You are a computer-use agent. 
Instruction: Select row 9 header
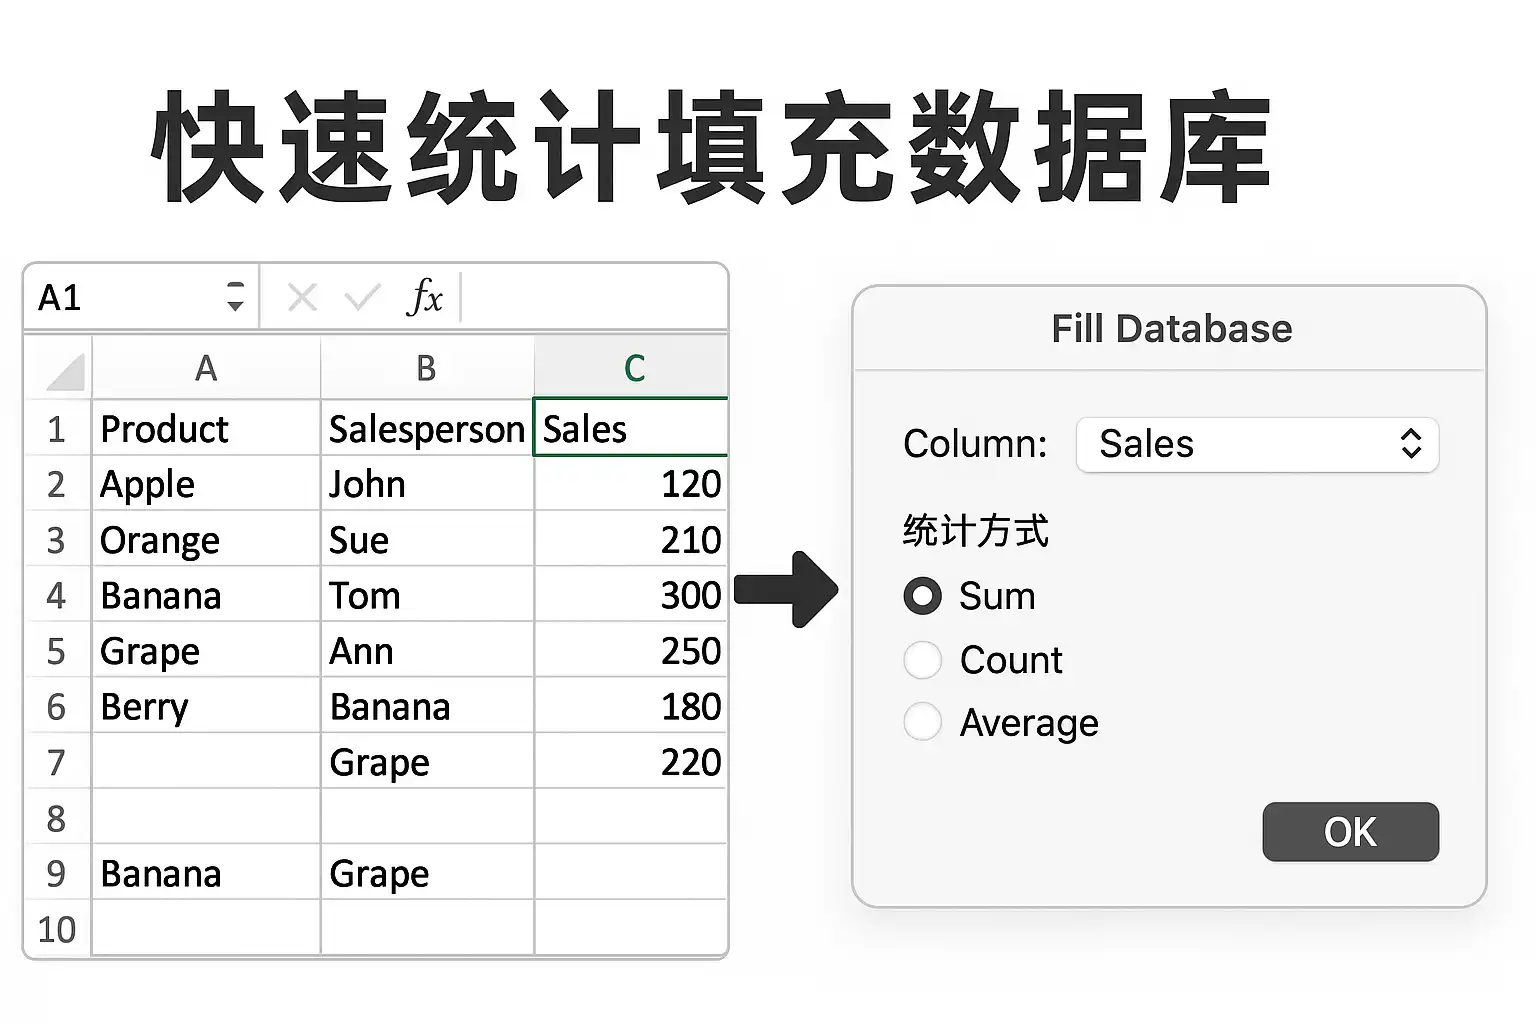click(56, 873)
